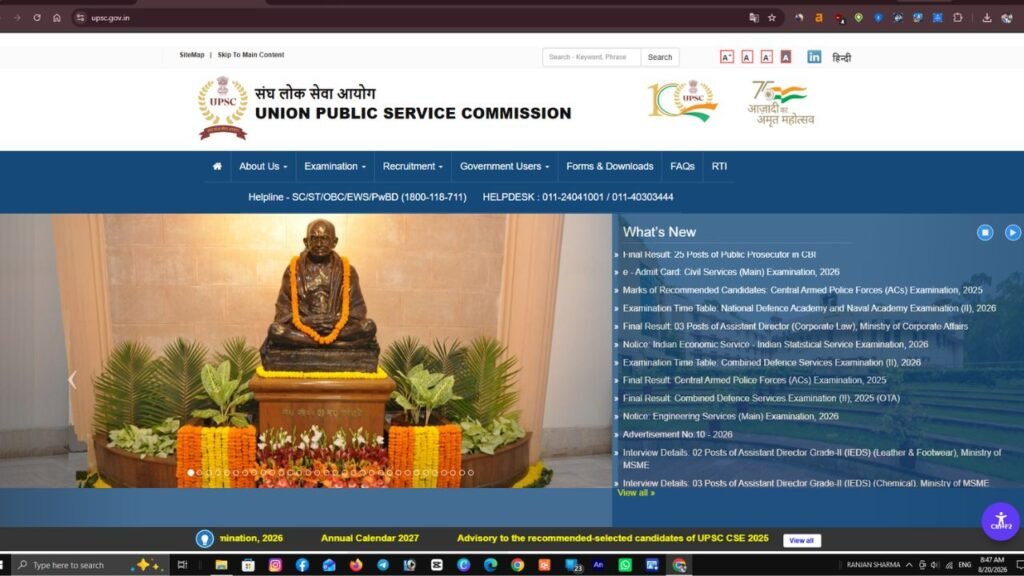Go to browser home page icon
Image resolution: width=1024 pixels, height=576 pixels.
(x=57, y=18)
